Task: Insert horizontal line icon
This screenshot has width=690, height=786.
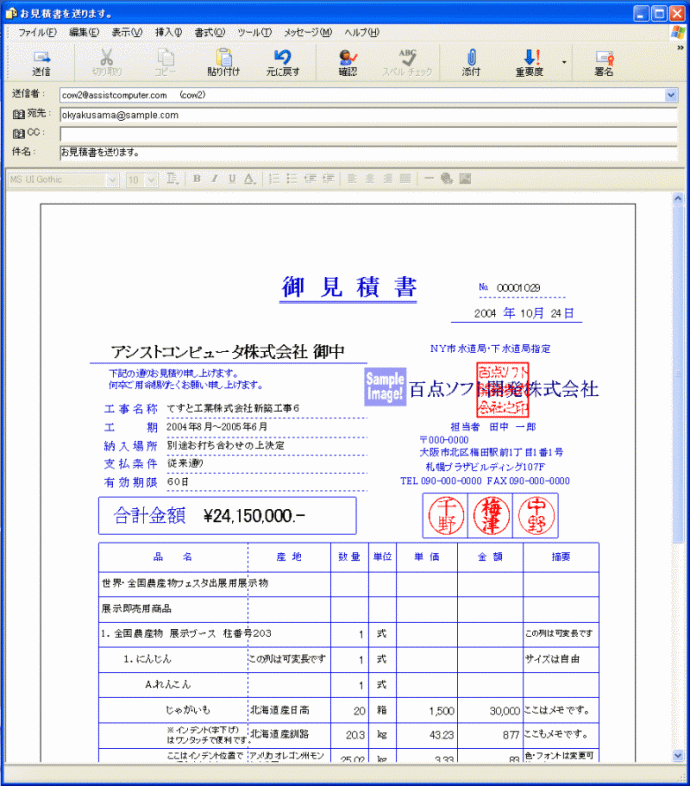Action: [x=429, y=179]
